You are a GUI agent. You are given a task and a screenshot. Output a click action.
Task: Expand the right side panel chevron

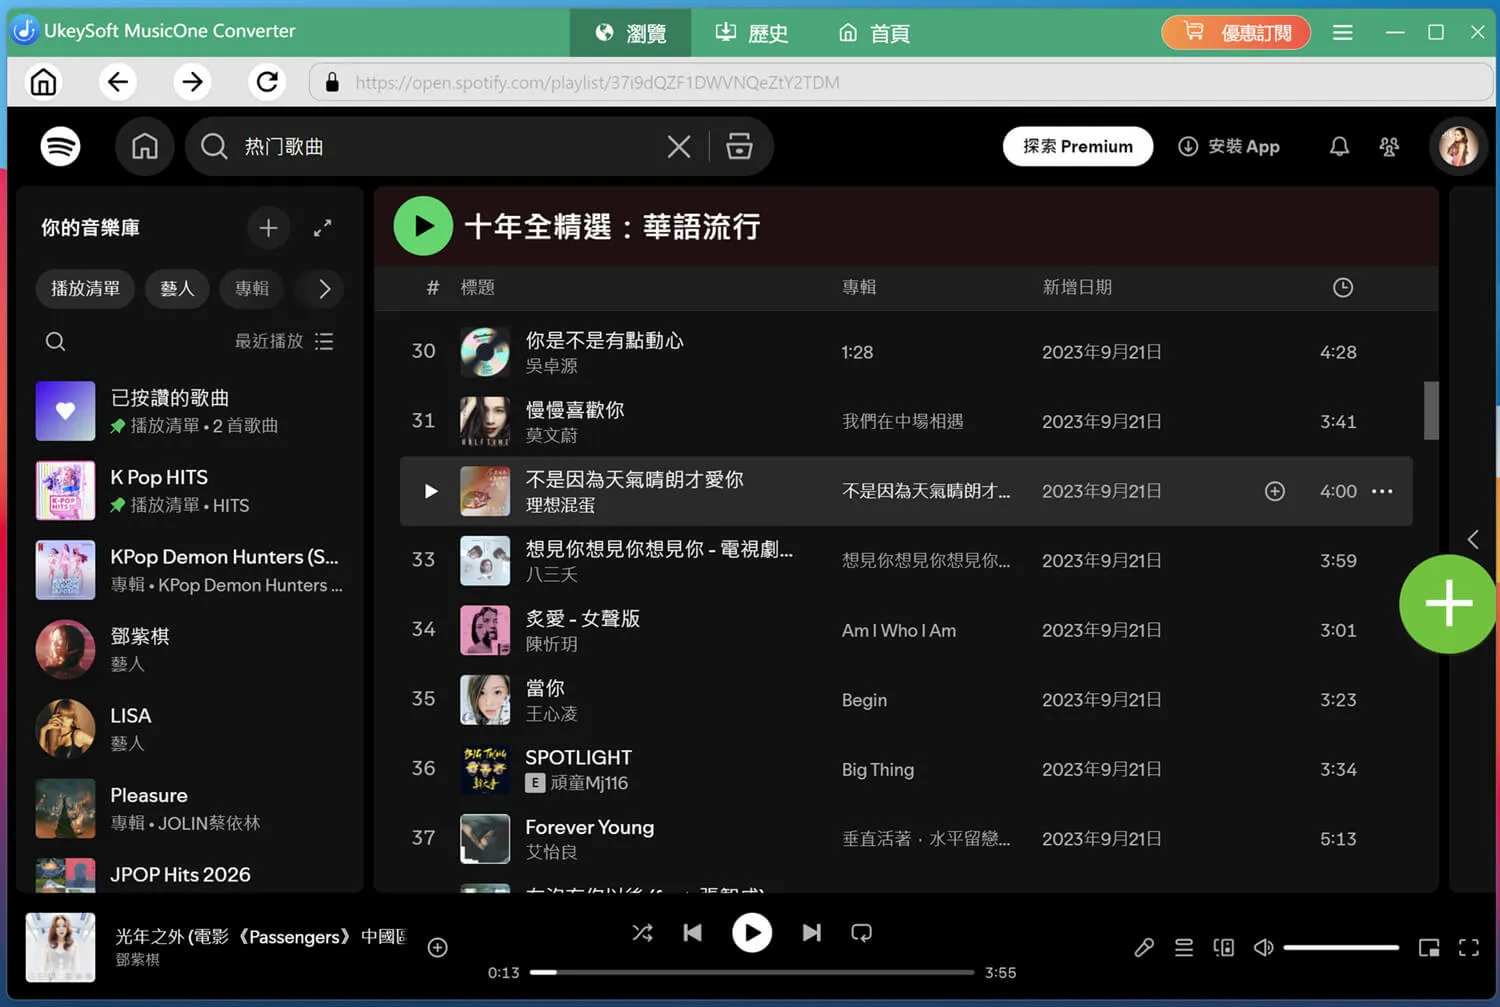click(1473, 540)
